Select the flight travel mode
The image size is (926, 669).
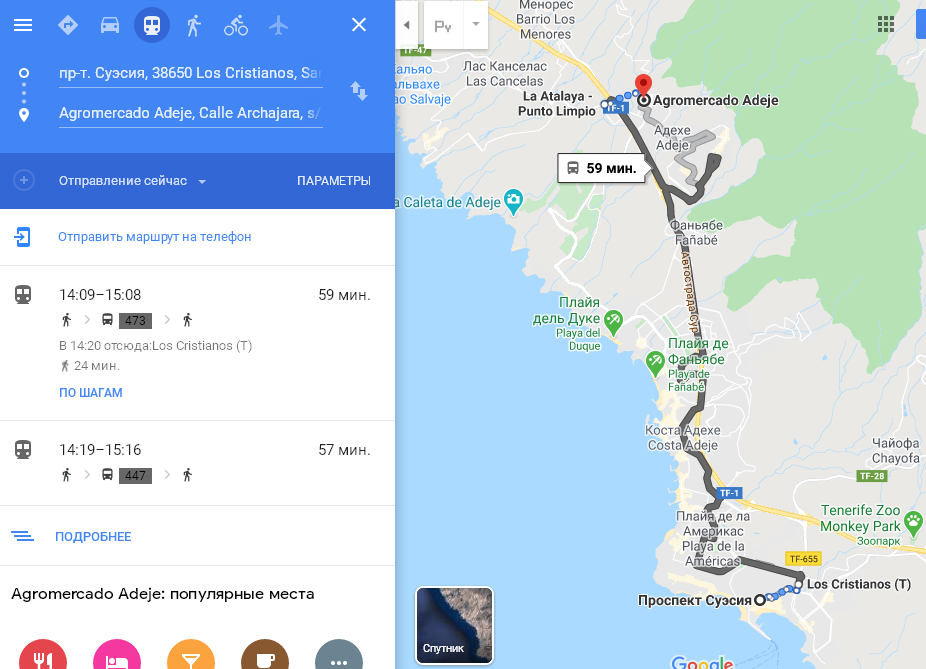tap(278, 25)
